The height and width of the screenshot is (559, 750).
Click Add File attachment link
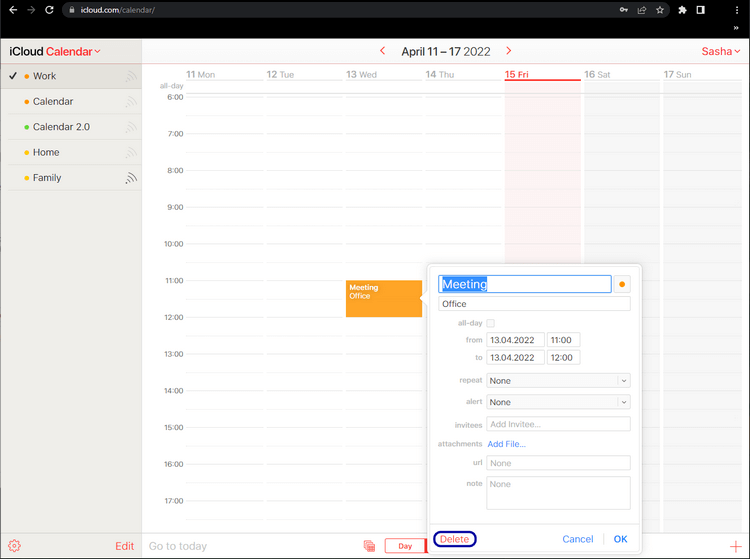507,444
